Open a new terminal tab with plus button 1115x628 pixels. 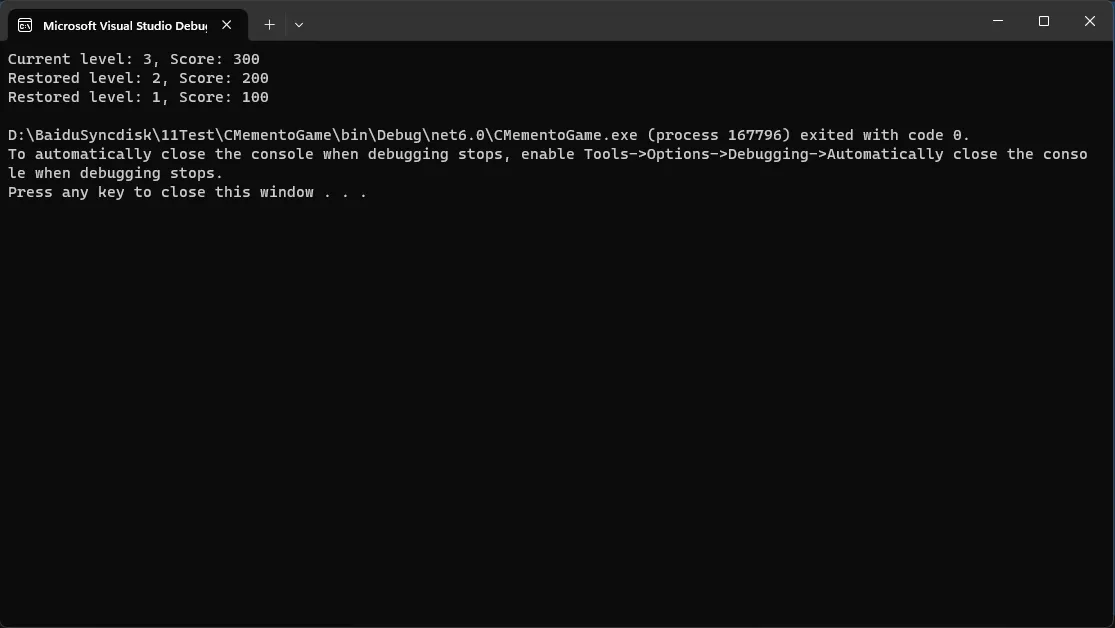270,25
